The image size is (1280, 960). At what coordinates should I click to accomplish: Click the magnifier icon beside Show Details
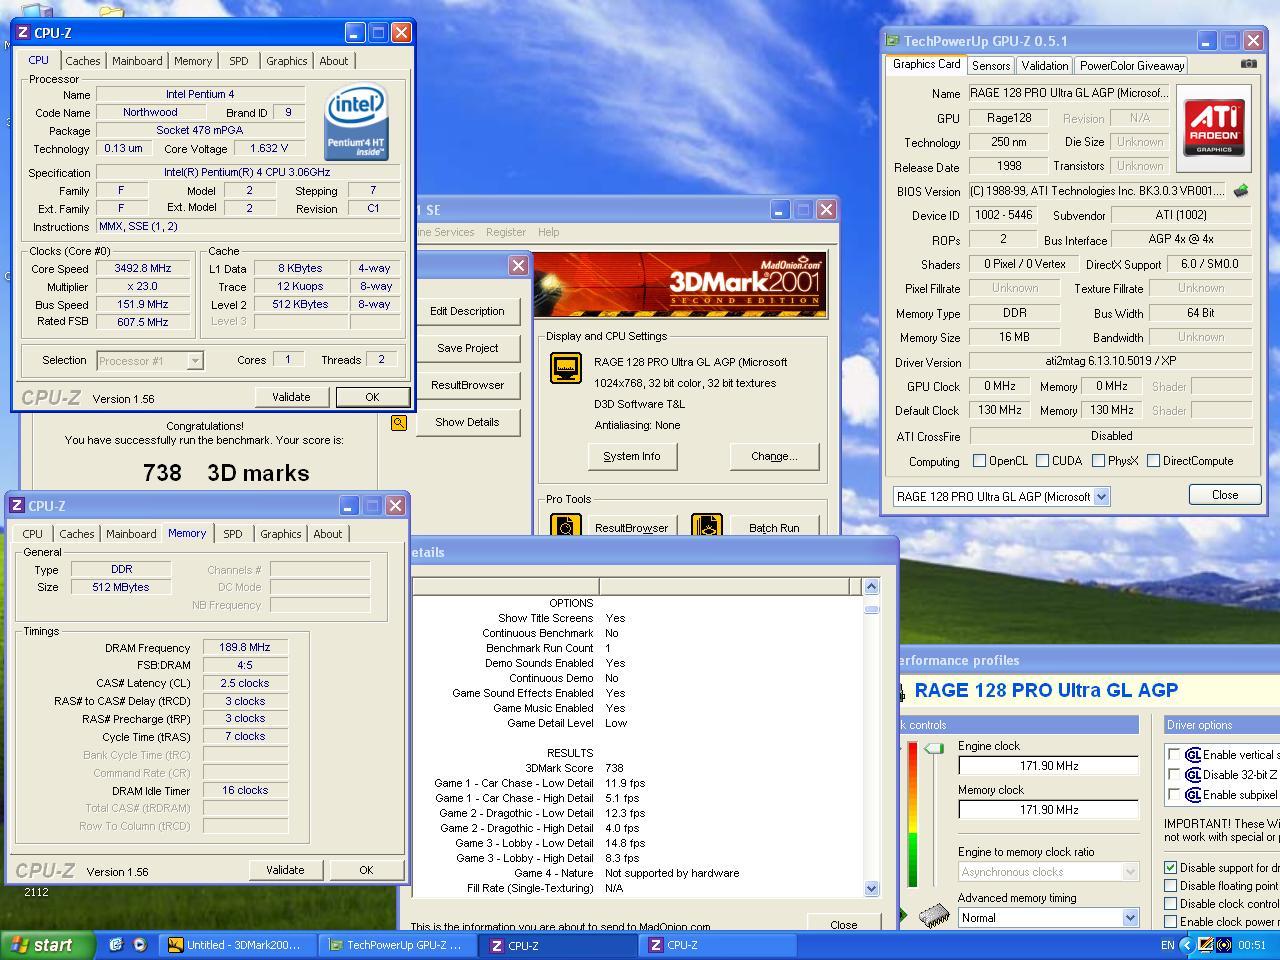coord(399,423)
